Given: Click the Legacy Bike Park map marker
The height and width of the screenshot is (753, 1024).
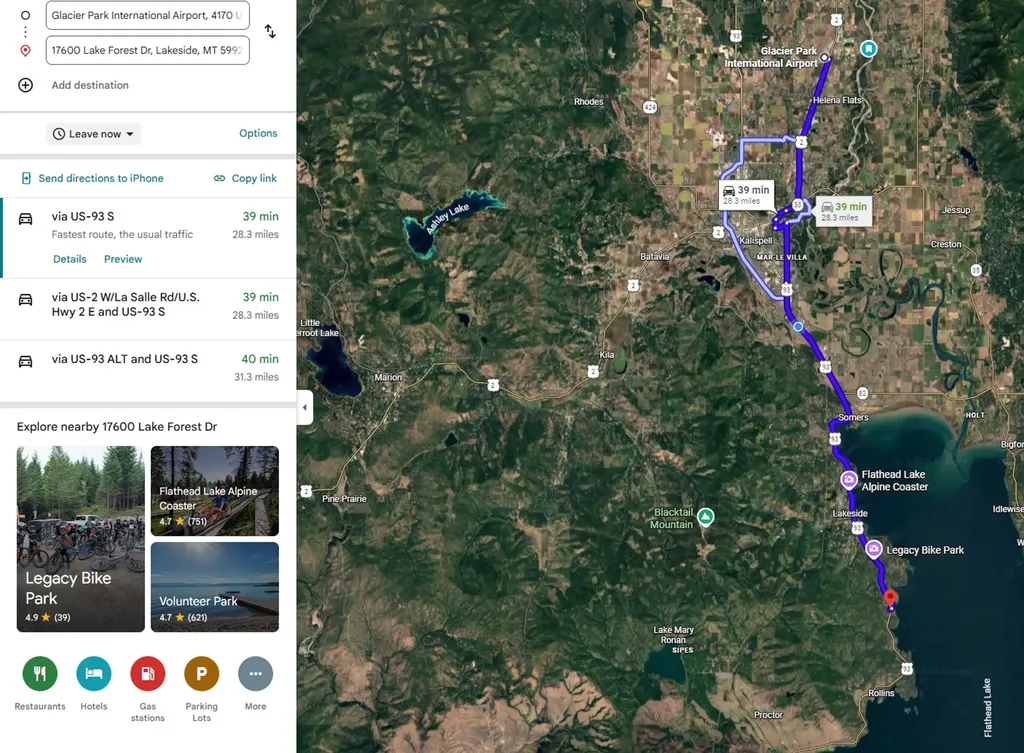Looking at the screenshot, I should pos(874,549).
